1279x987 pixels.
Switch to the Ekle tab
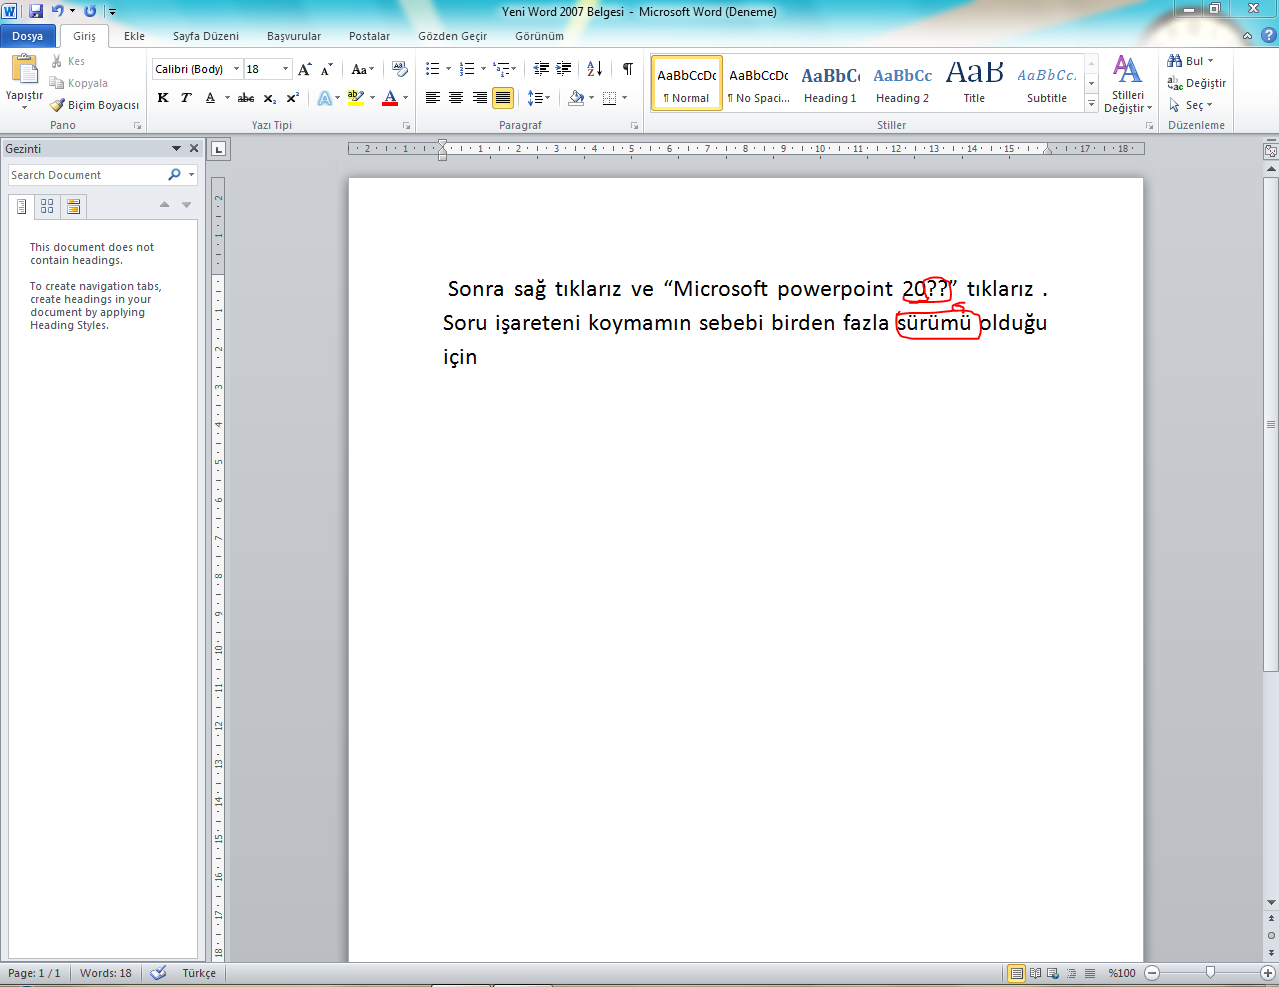[x=134, y=36]
